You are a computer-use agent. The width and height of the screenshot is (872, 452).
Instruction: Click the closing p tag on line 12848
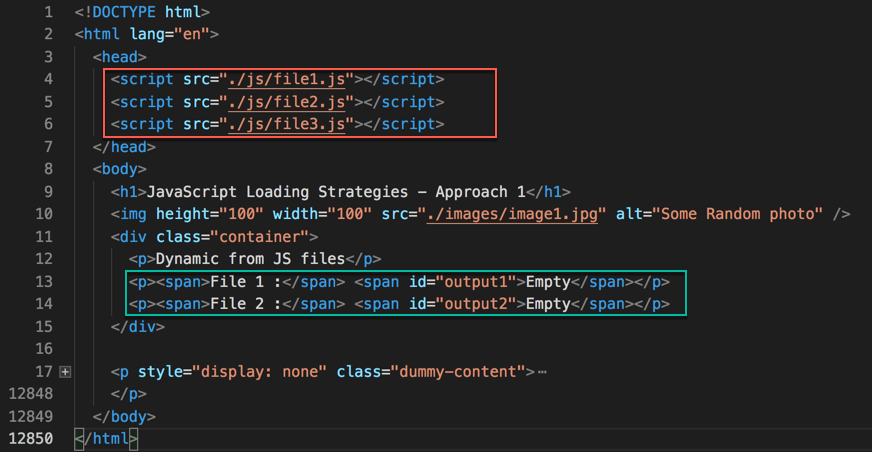(x=128, y=394)
